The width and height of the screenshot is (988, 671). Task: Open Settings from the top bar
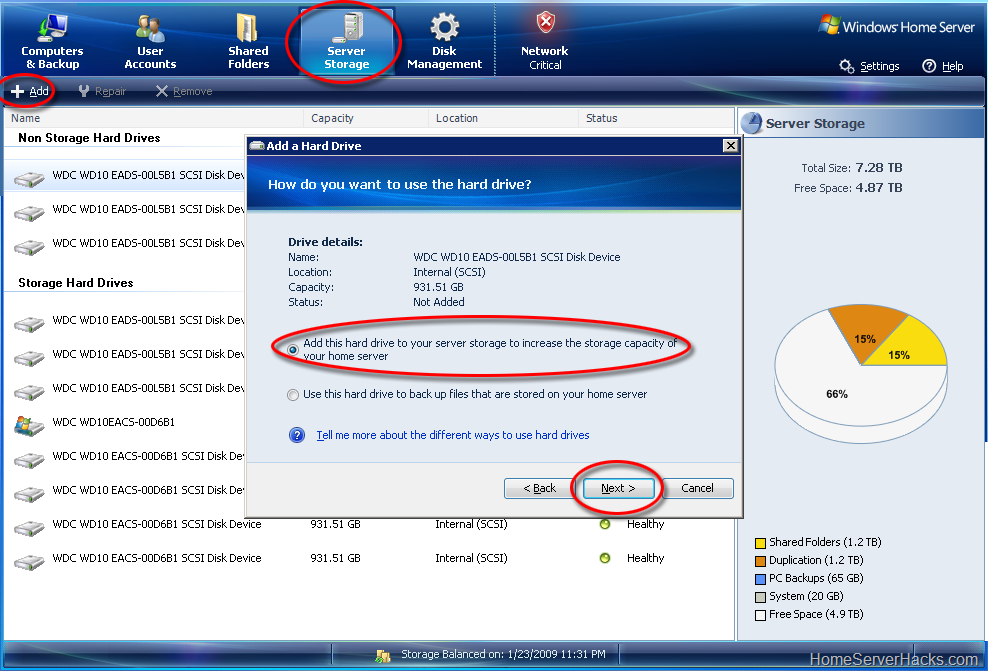pos(870,66)
